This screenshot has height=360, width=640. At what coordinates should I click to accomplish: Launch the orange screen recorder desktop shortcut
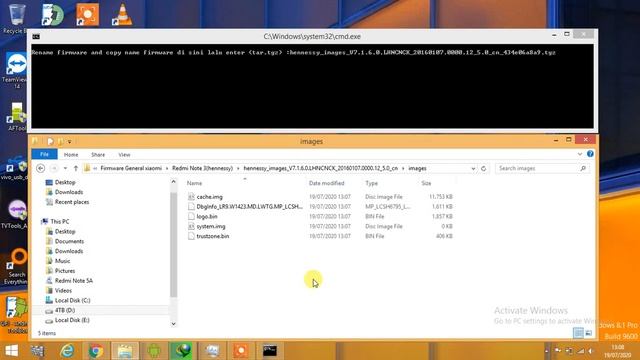[87, 15]
